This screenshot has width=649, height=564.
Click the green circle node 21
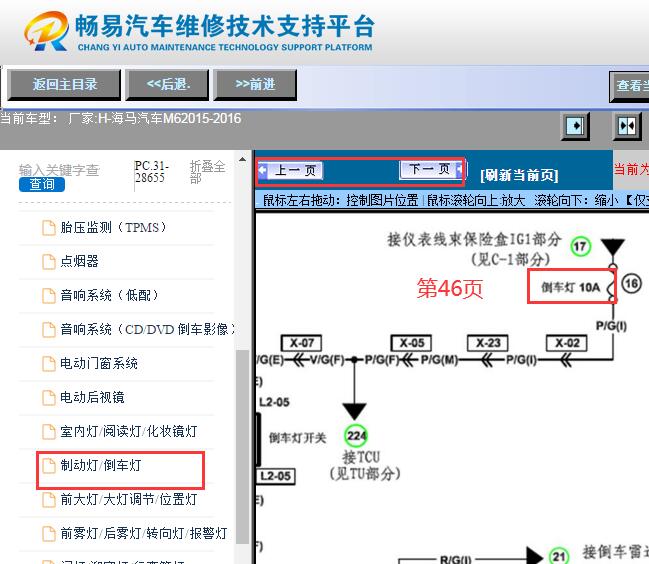click(559, 557)
